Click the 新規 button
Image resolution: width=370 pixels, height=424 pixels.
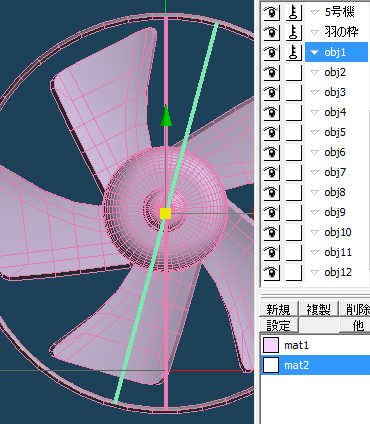[279, 309]
